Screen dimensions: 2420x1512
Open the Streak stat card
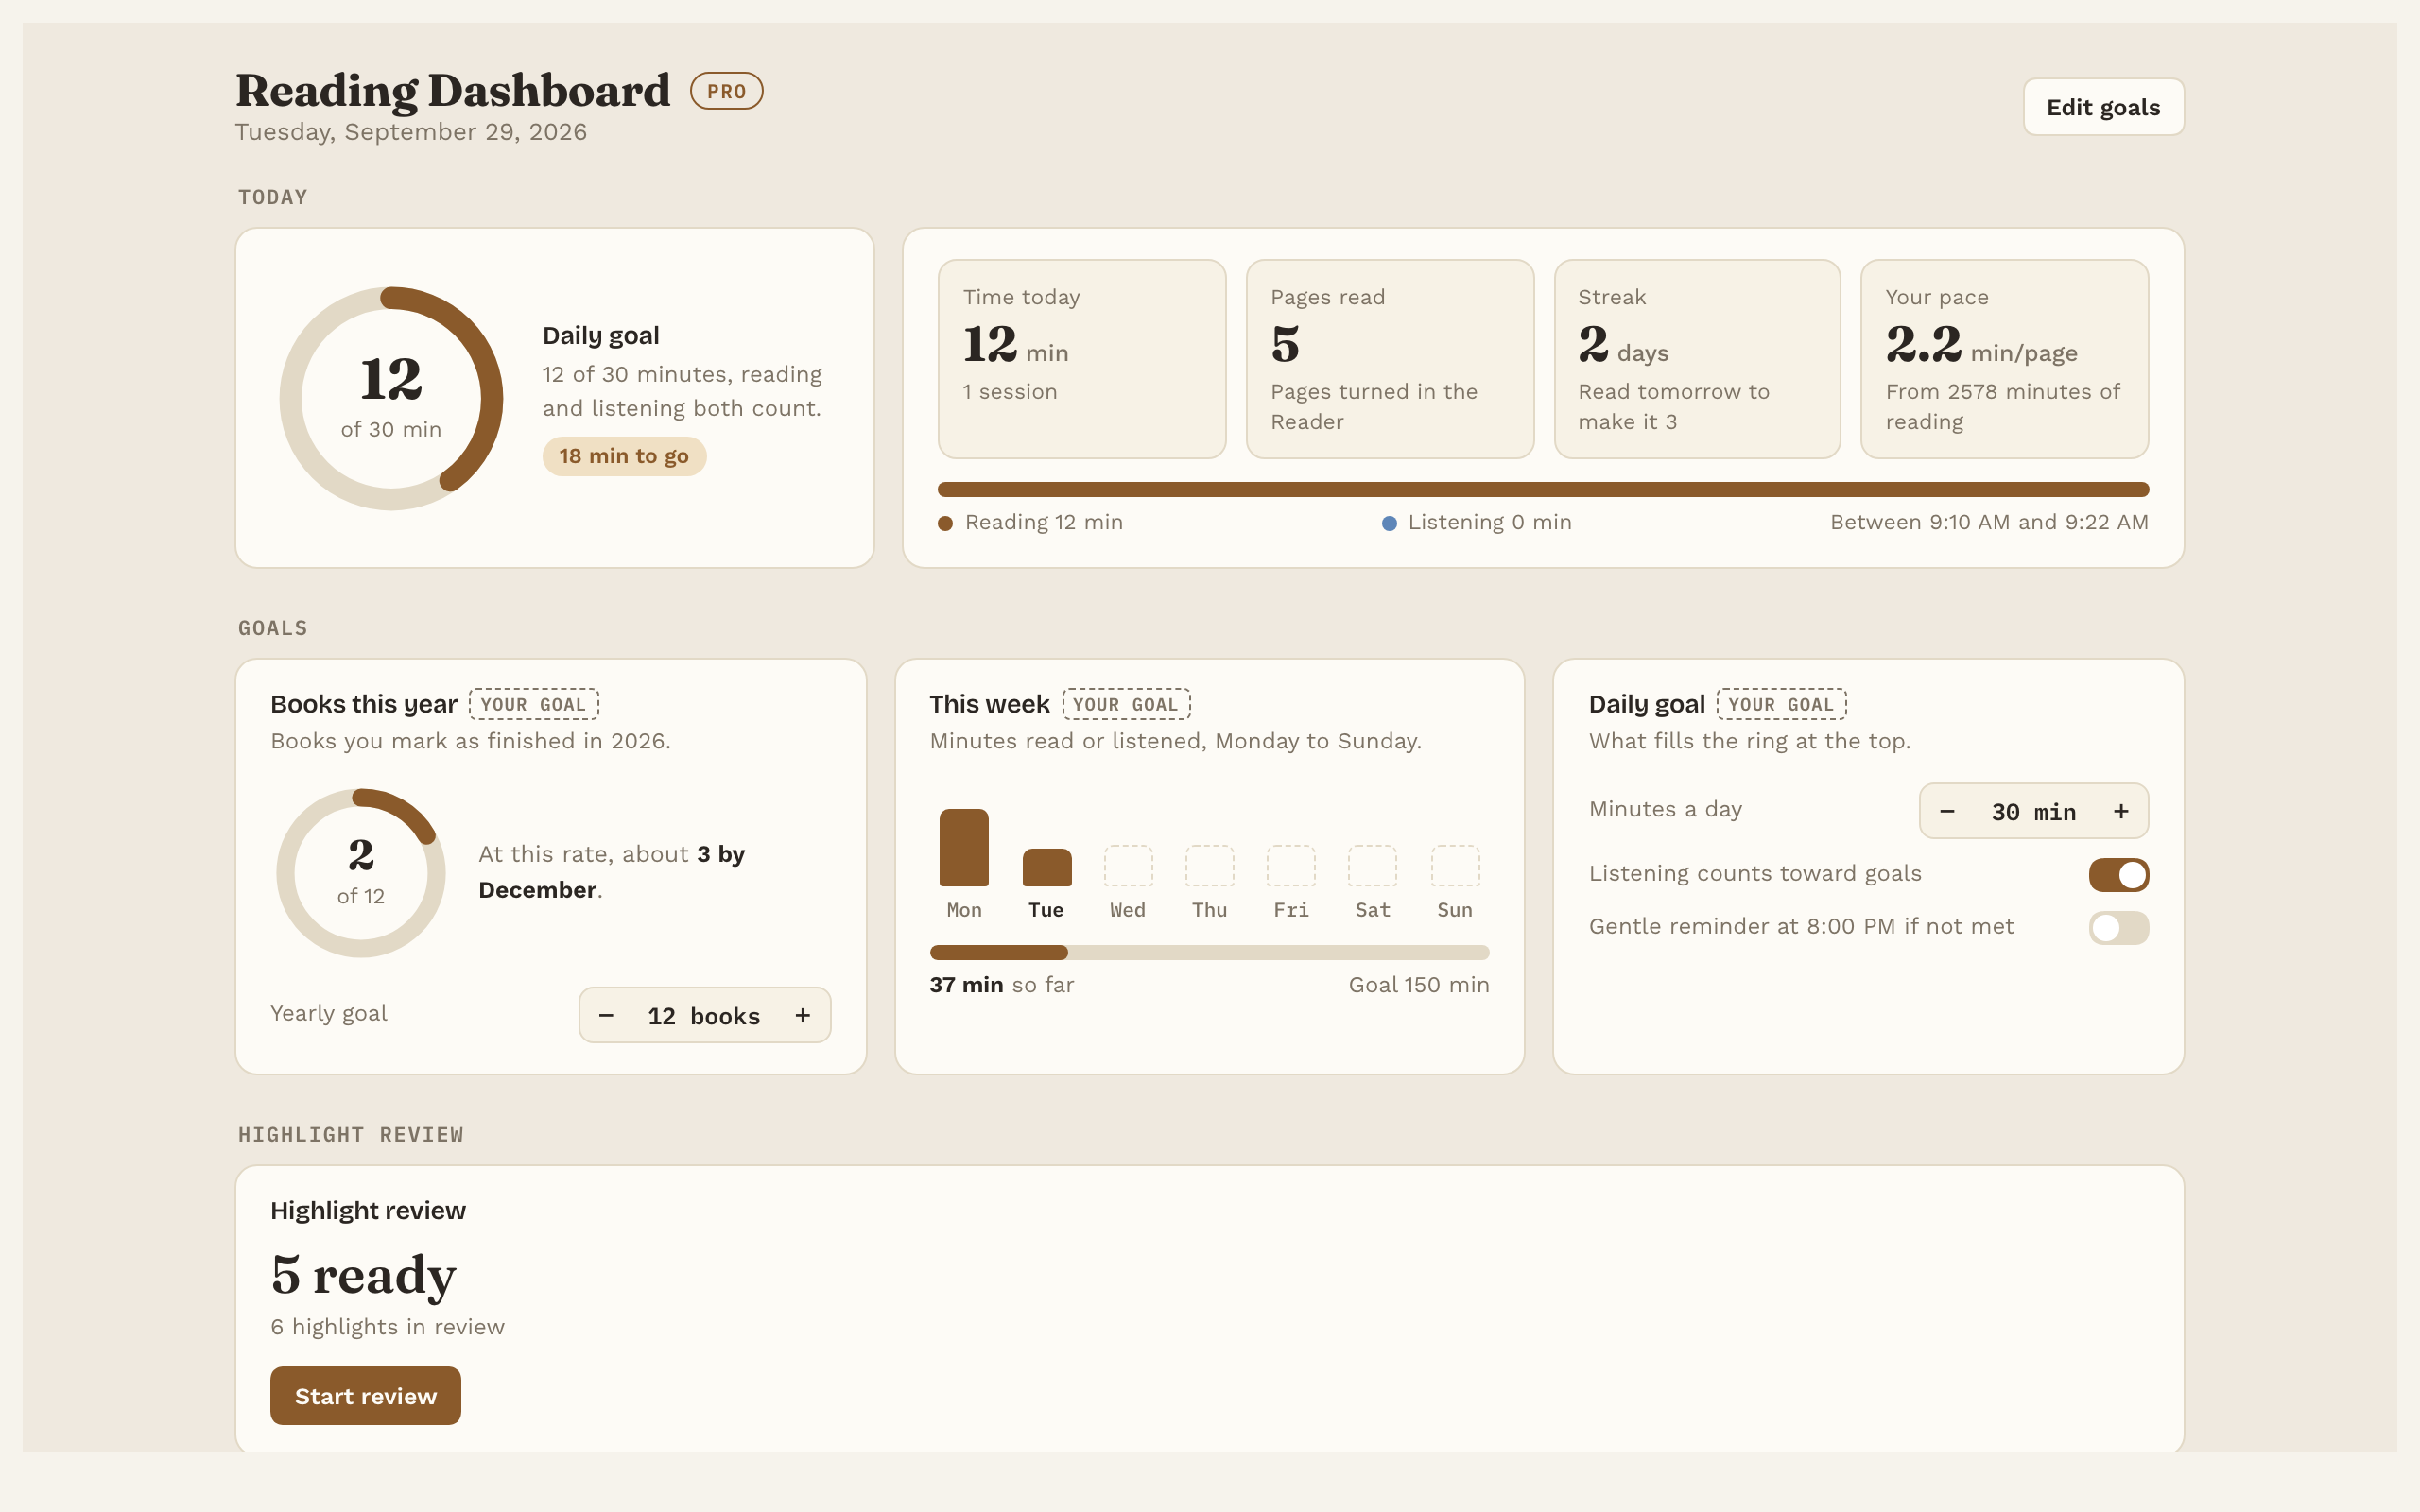click(1697, 359)
